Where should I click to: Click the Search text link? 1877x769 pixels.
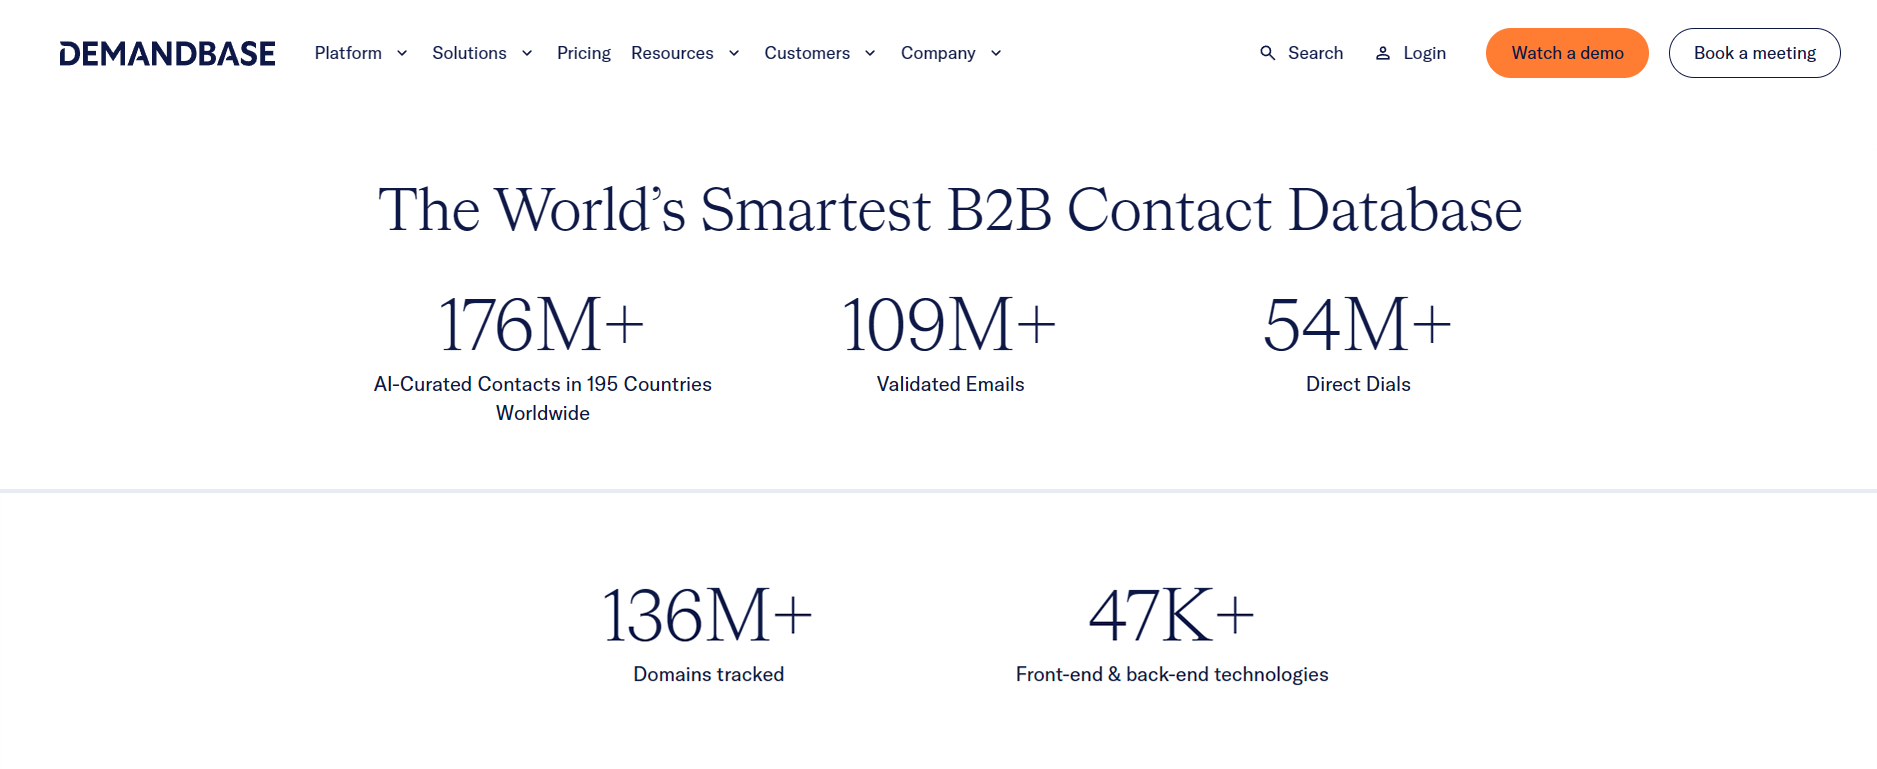point(1315,53)
